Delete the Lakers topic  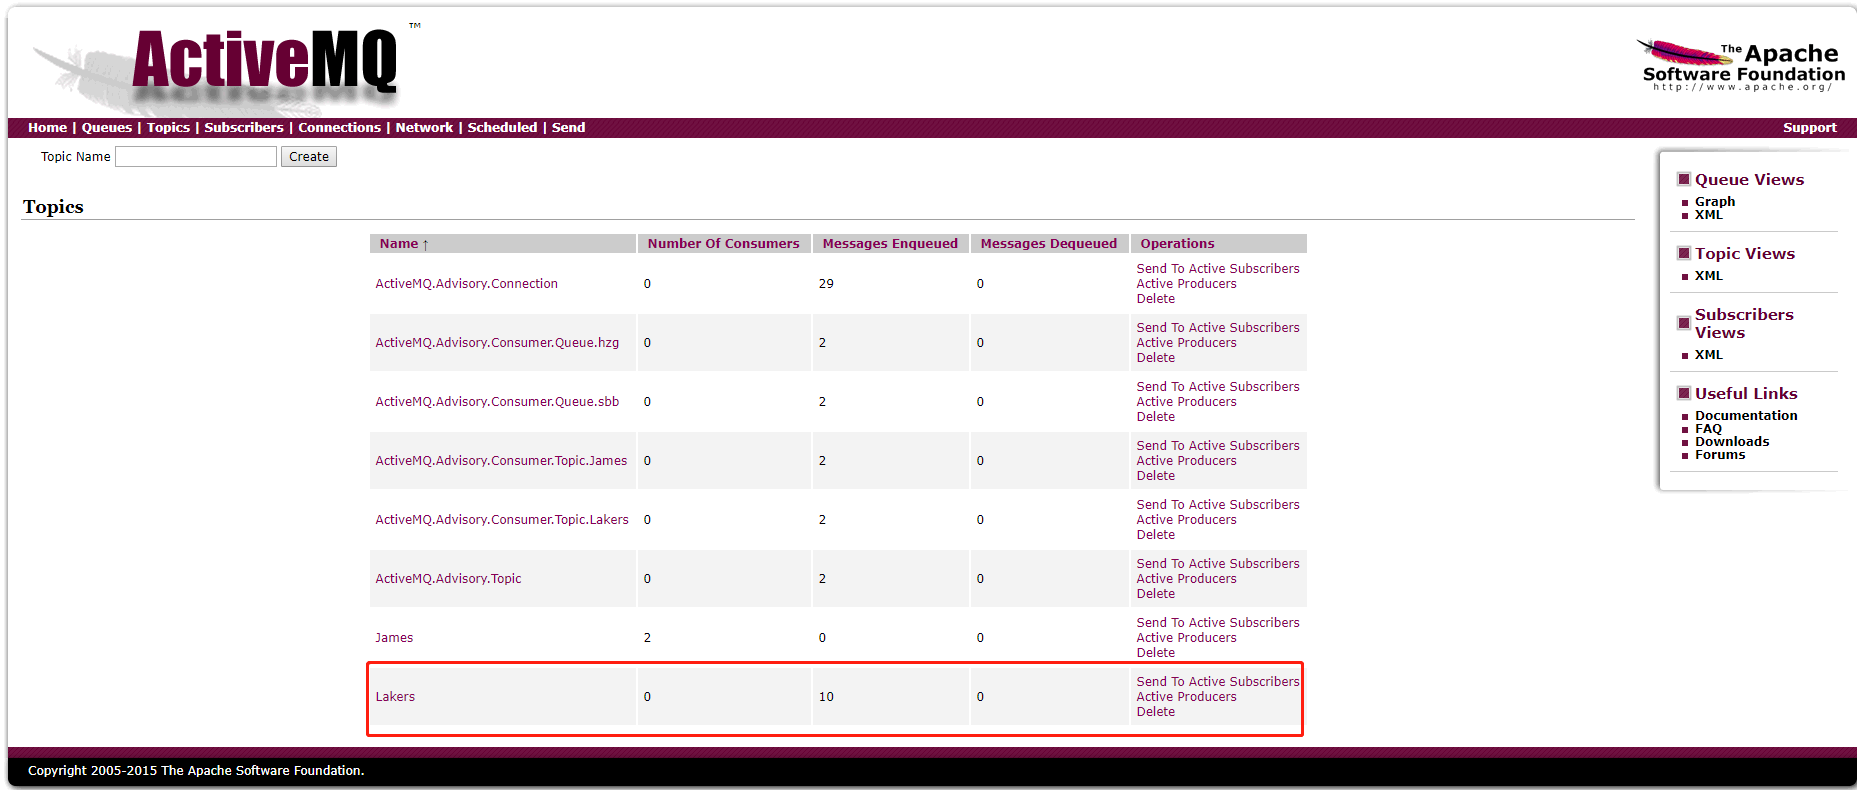pos(1155,712)
